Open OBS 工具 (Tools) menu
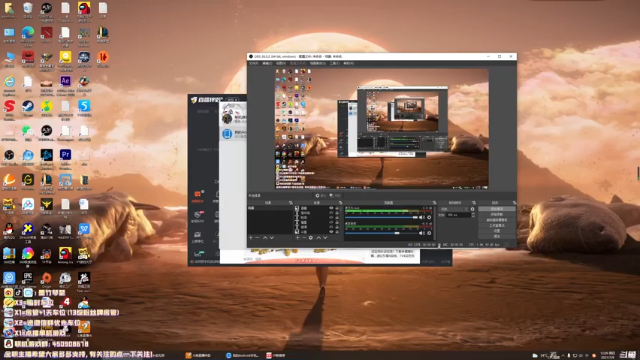Viewport: 640px width, 360px height. 335,63
